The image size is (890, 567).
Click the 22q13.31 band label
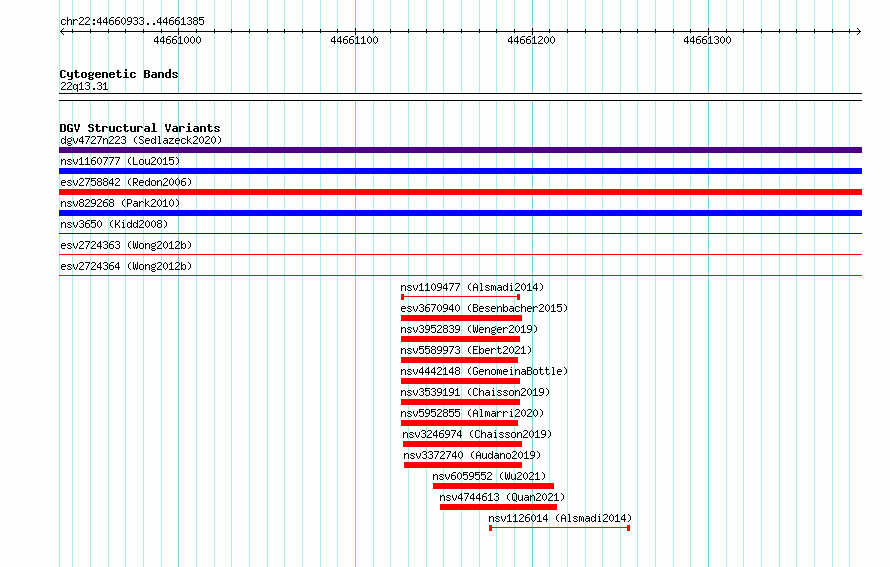[84, 86]
